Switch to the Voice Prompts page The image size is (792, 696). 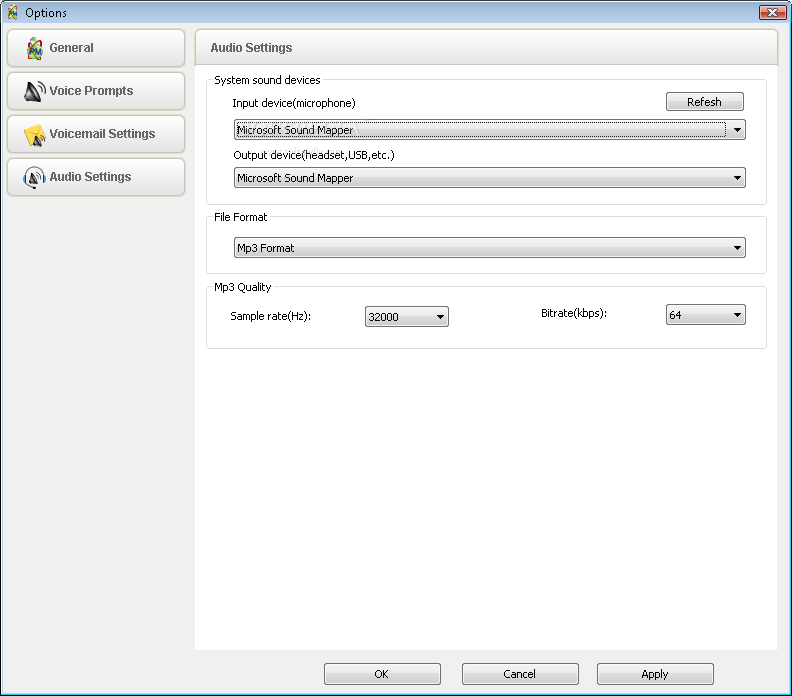click(96, 91)
